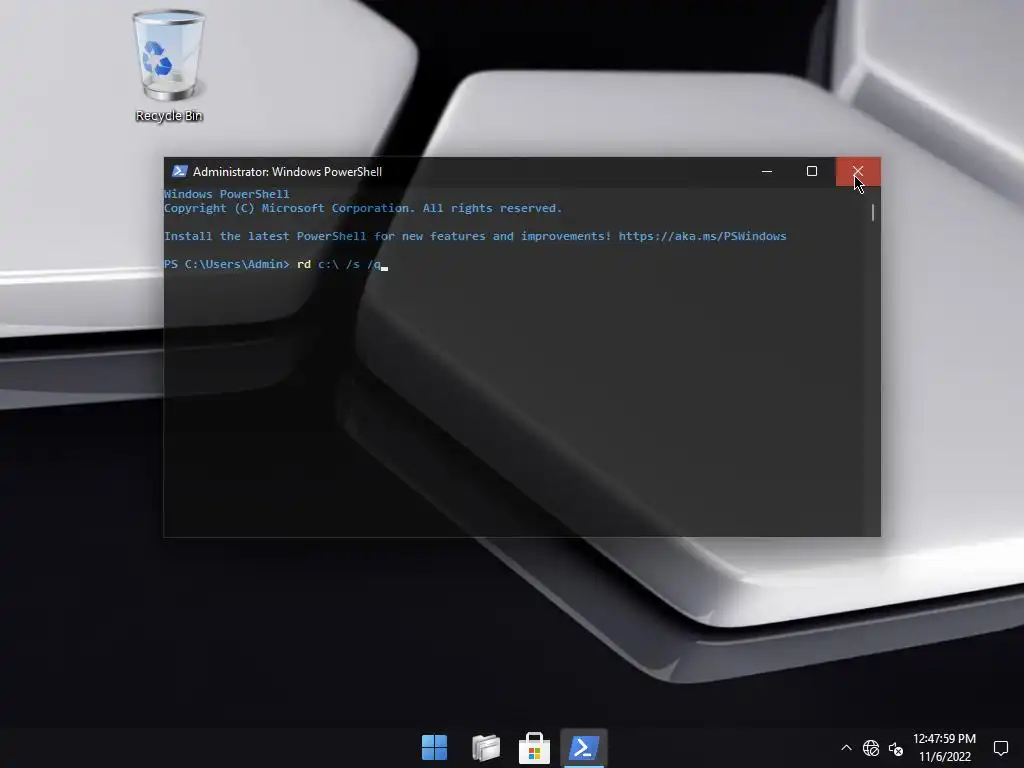Image resolution: width=1024 pixels, height=768 pixels.
Task: Open the Recycle Bin desktop icon
Action: tap(168, 65)
